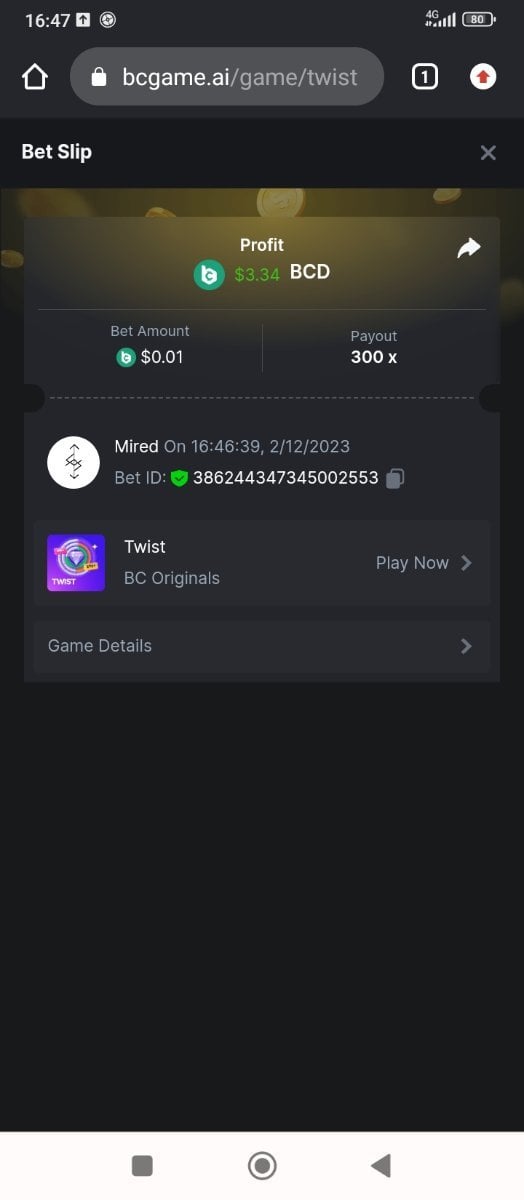The image size is (524, 1200).
Task: Tap the Twist game thumbnail
Action: 76,563
